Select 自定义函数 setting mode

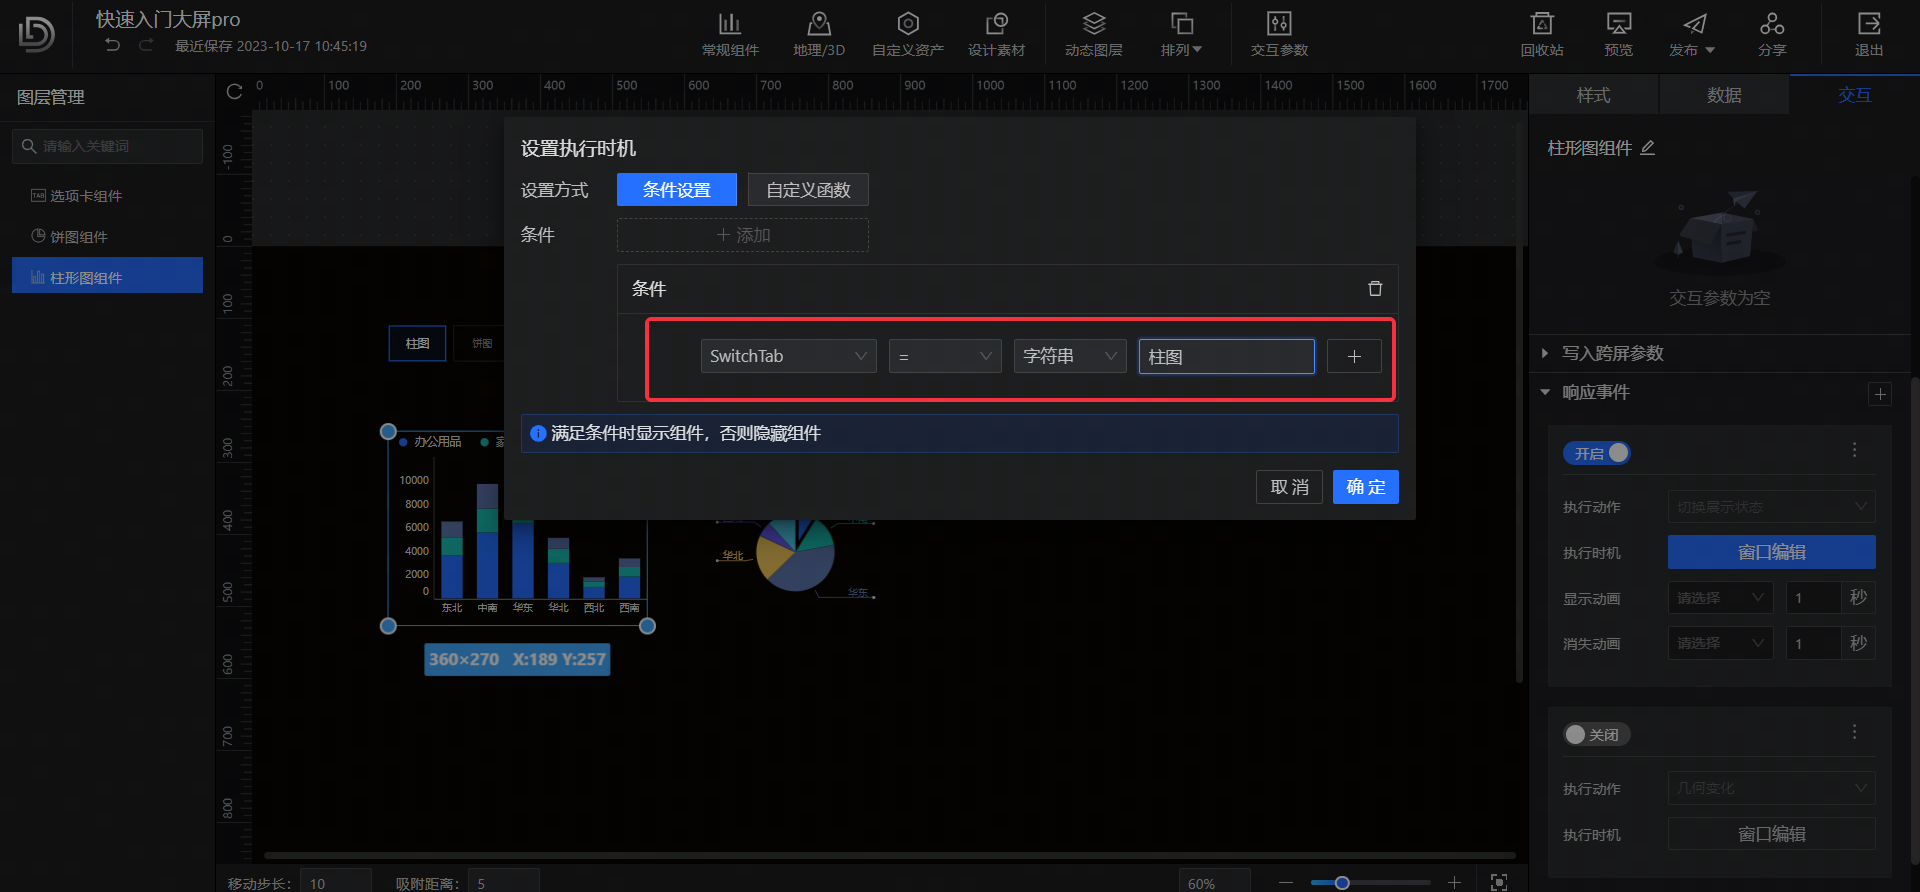(808, 190)
